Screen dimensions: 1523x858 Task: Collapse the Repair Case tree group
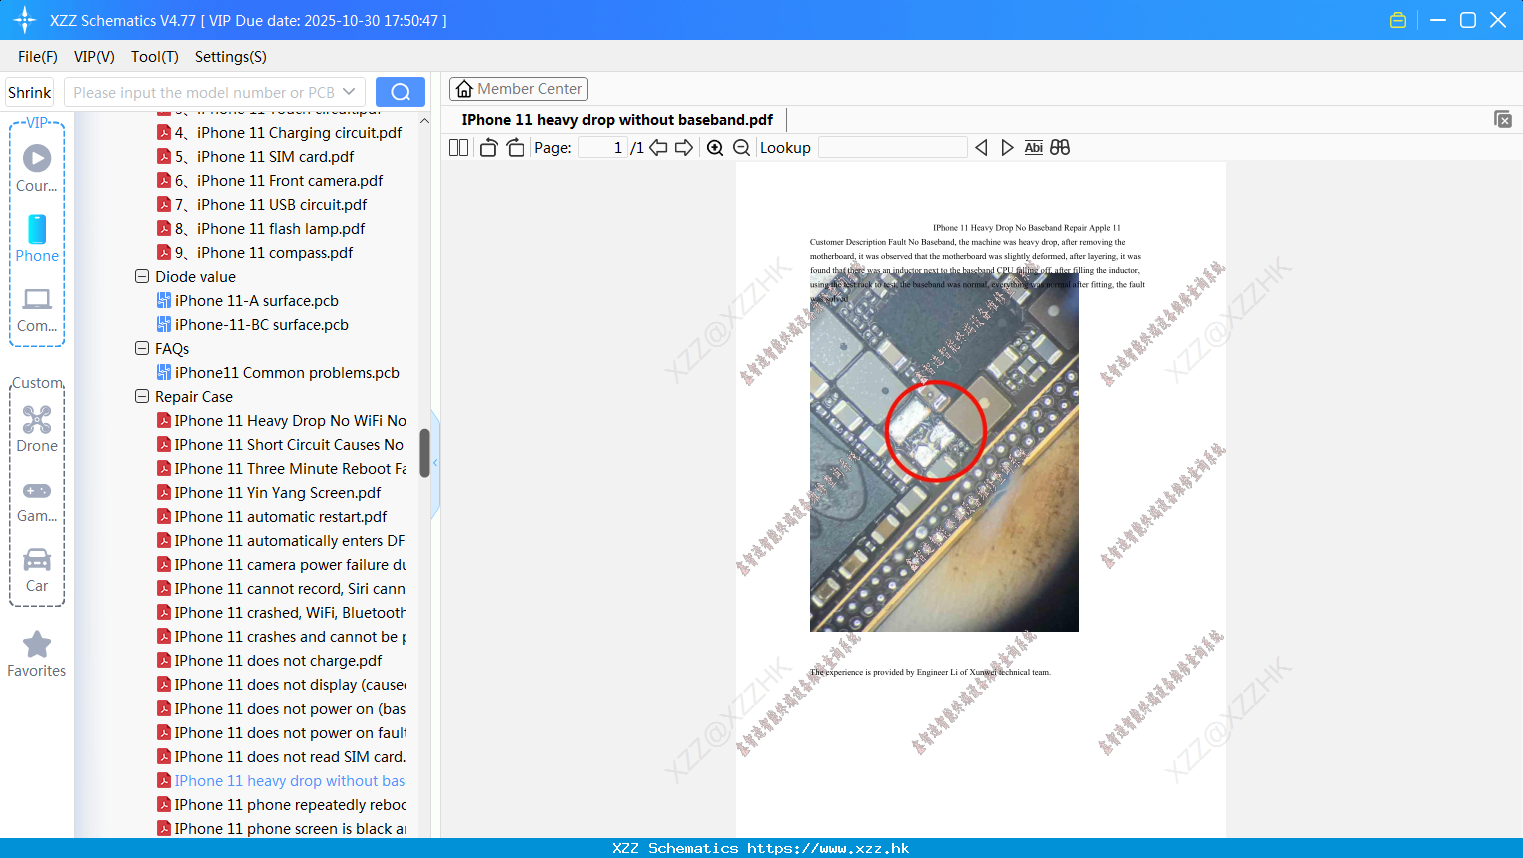tap(142, 396)
